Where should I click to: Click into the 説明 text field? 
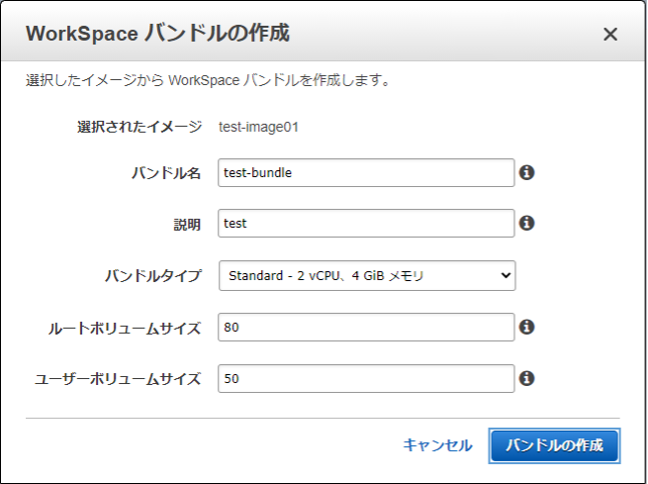366,223
